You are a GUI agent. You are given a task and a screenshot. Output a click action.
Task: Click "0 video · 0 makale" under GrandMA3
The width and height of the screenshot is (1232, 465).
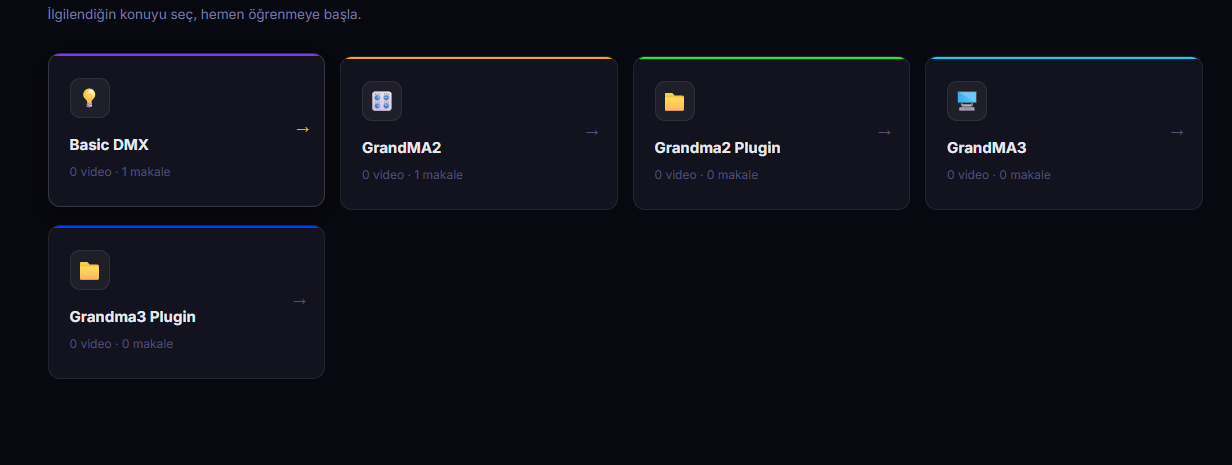point(998,175)
